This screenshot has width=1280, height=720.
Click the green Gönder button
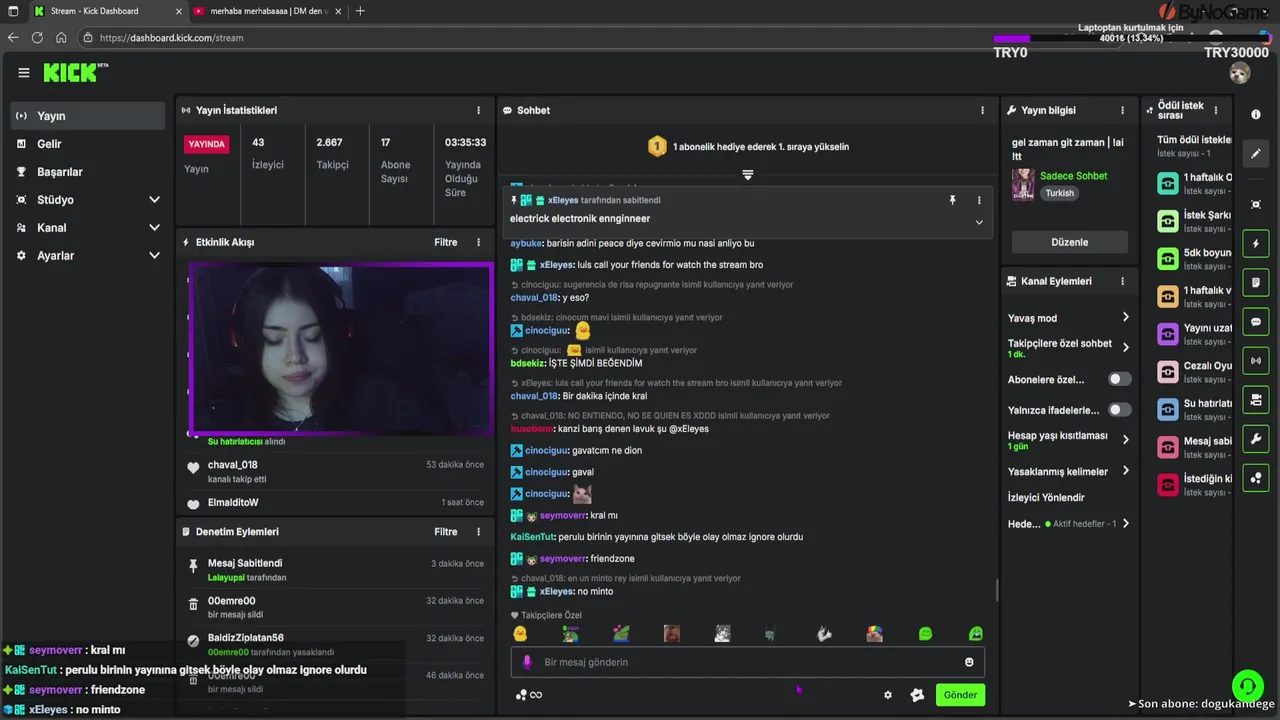[x=960, y=695]
